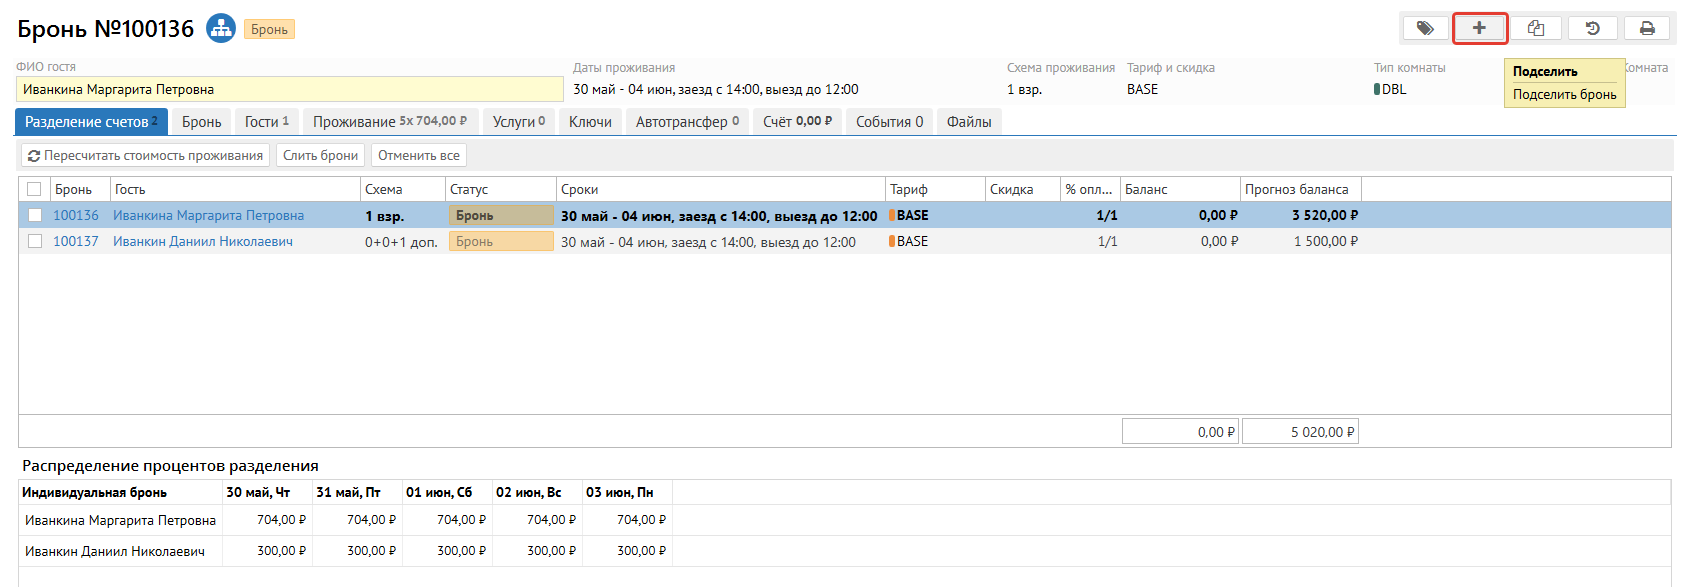This screenshot has width=1684, height=587.
Task: Open the Счёт tab
Action: 797,121
